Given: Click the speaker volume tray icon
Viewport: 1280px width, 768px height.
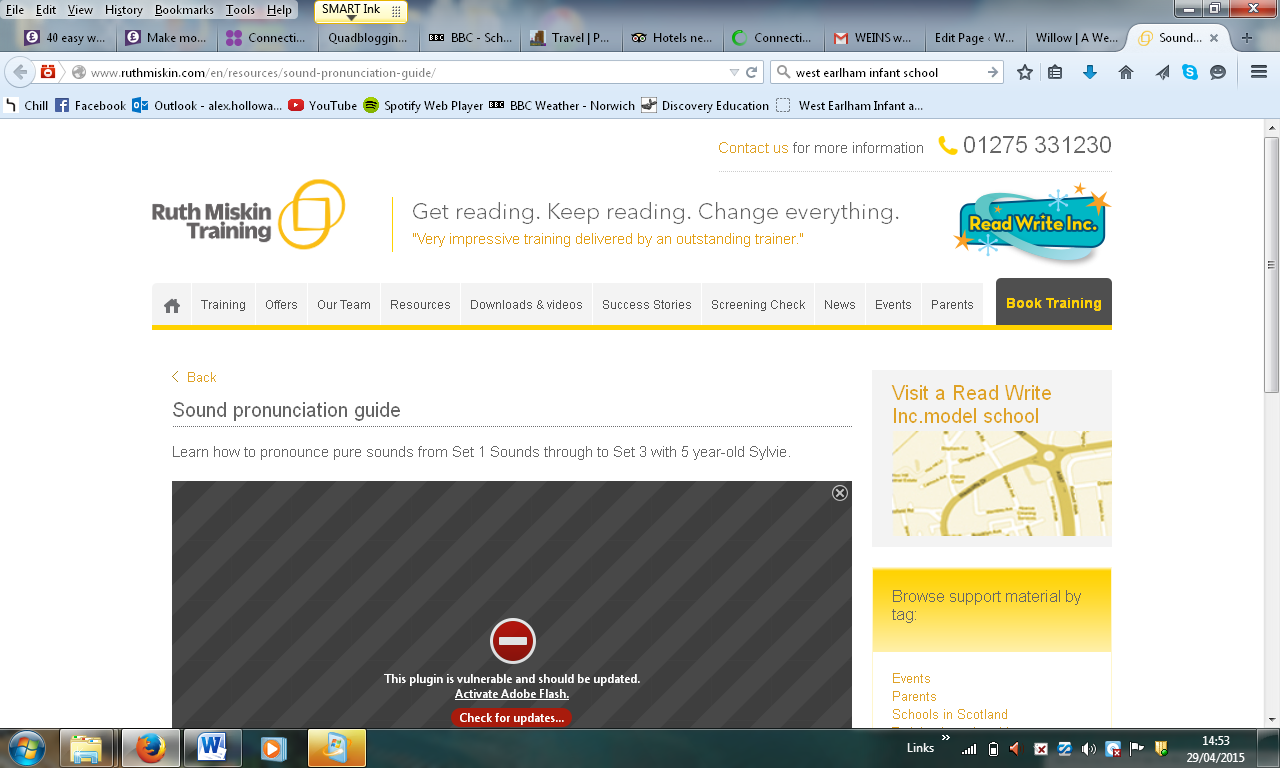Looking at the screenshot, I should pyautogui.click(x=1088, y=748).
